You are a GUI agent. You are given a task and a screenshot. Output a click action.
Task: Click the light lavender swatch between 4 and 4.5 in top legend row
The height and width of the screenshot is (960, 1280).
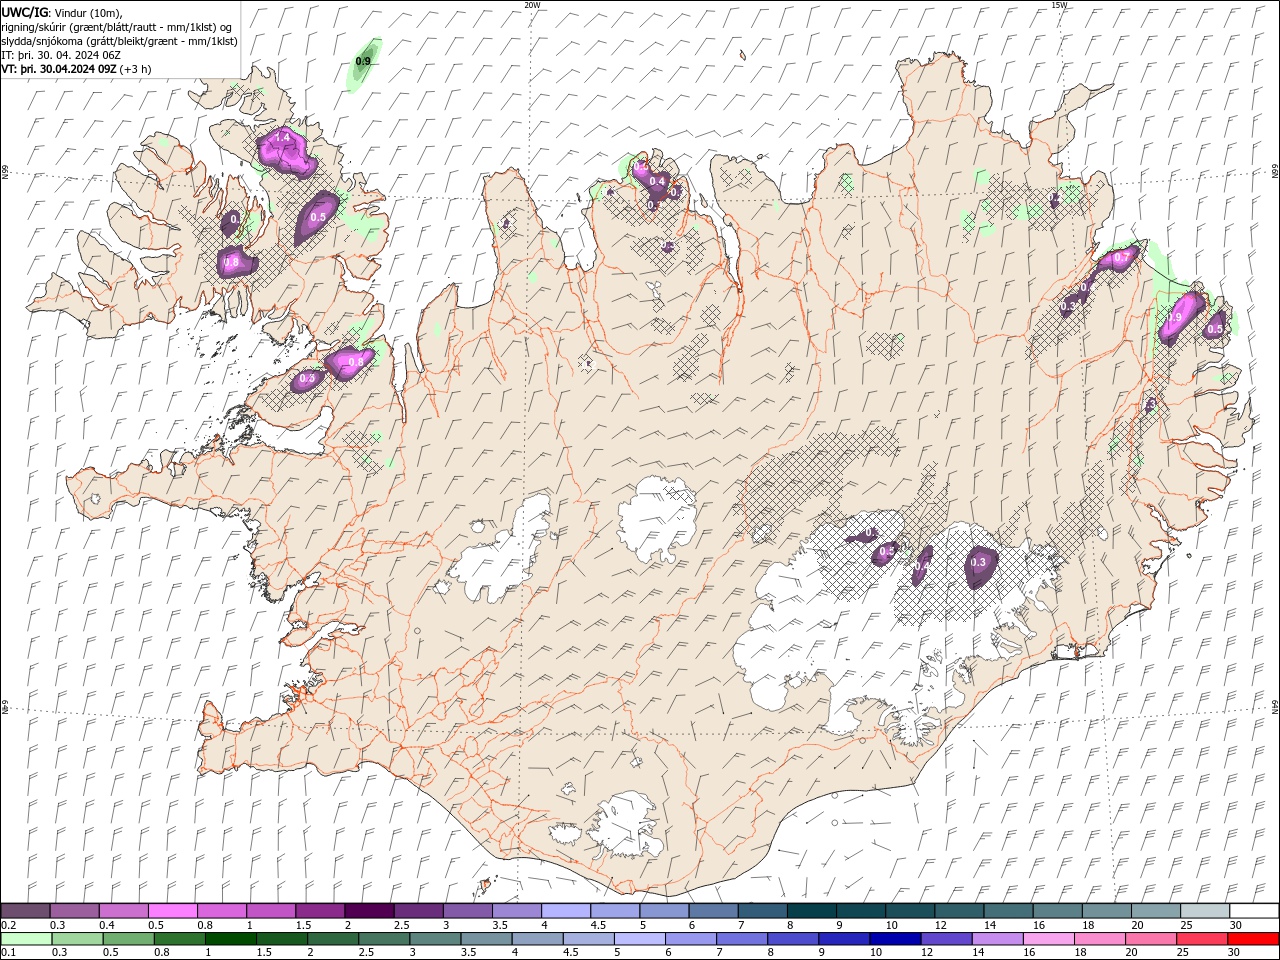point(566,911)
